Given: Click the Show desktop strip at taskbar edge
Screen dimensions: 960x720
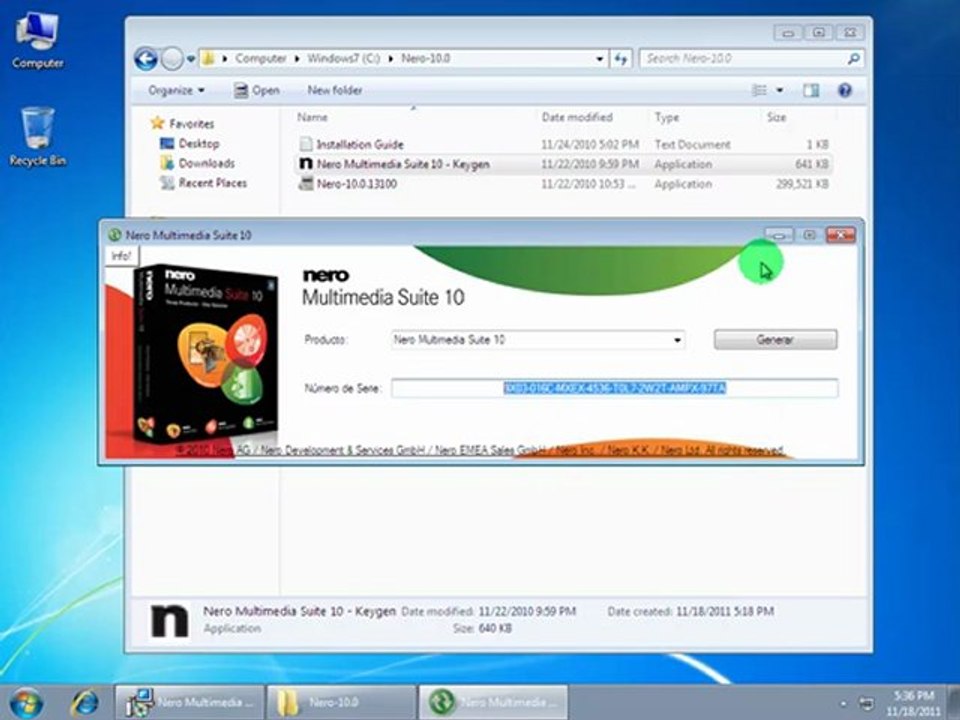Looking at the screenshot, I should coord(953,702).
